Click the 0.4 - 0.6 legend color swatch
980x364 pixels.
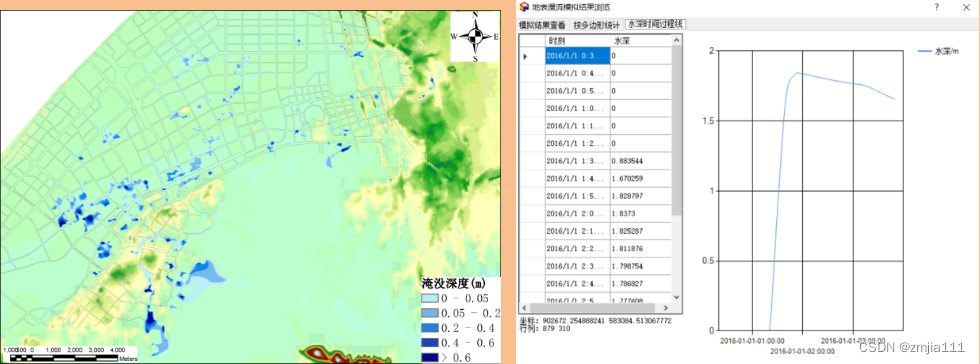(430, 343)
